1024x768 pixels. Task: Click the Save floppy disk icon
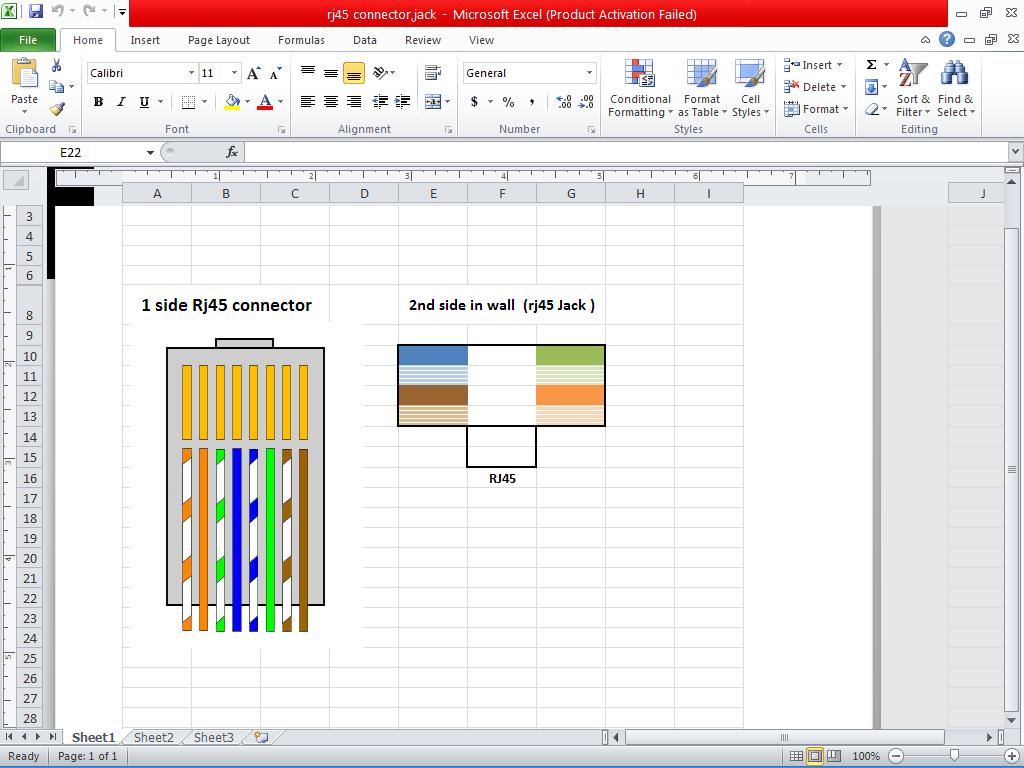[35, 11]
